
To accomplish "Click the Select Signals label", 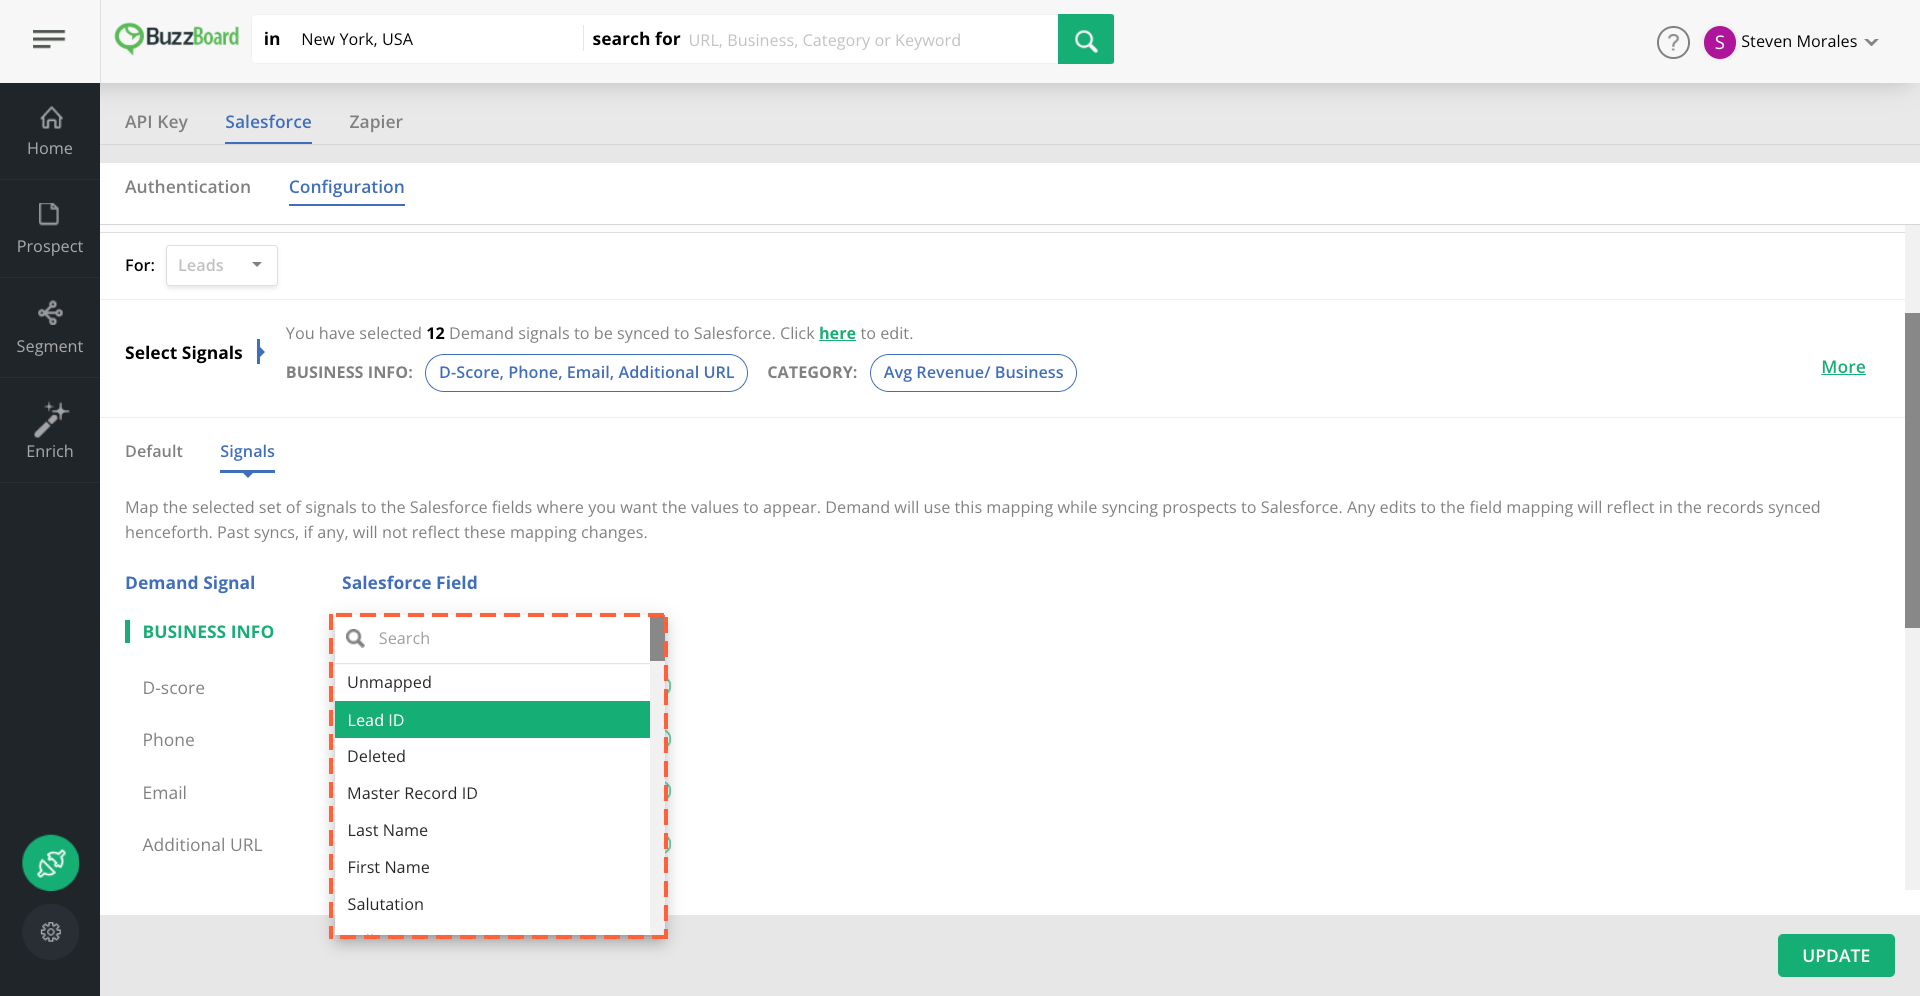I will click(184, 353).
